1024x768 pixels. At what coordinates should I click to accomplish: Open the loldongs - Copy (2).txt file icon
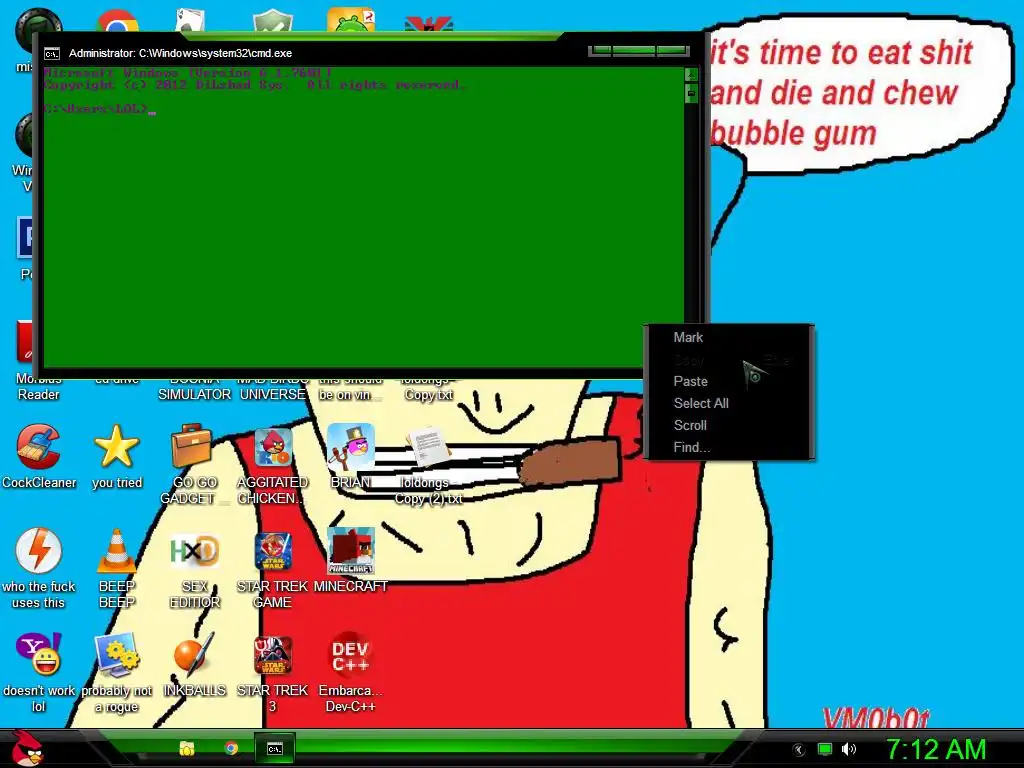(x=428, y=447)
